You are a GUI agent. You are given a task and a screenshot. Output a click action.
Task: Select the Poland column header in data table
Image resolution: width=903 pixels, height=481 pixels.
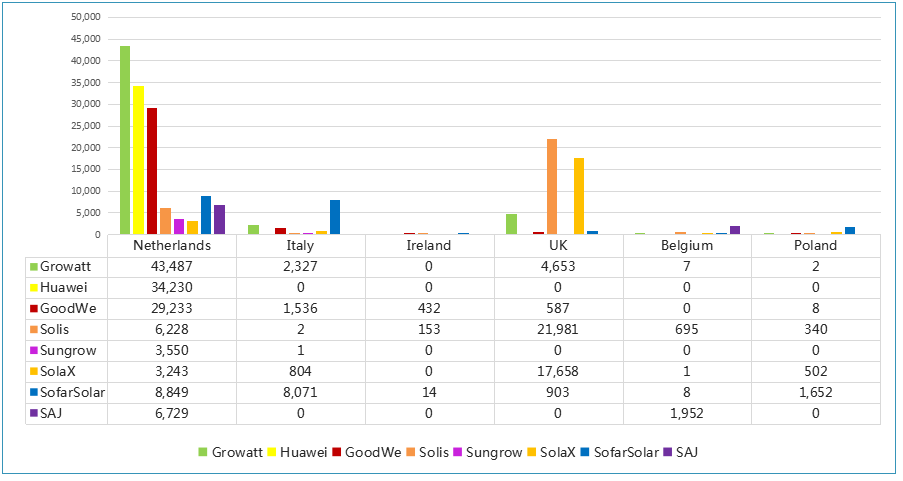815,246
